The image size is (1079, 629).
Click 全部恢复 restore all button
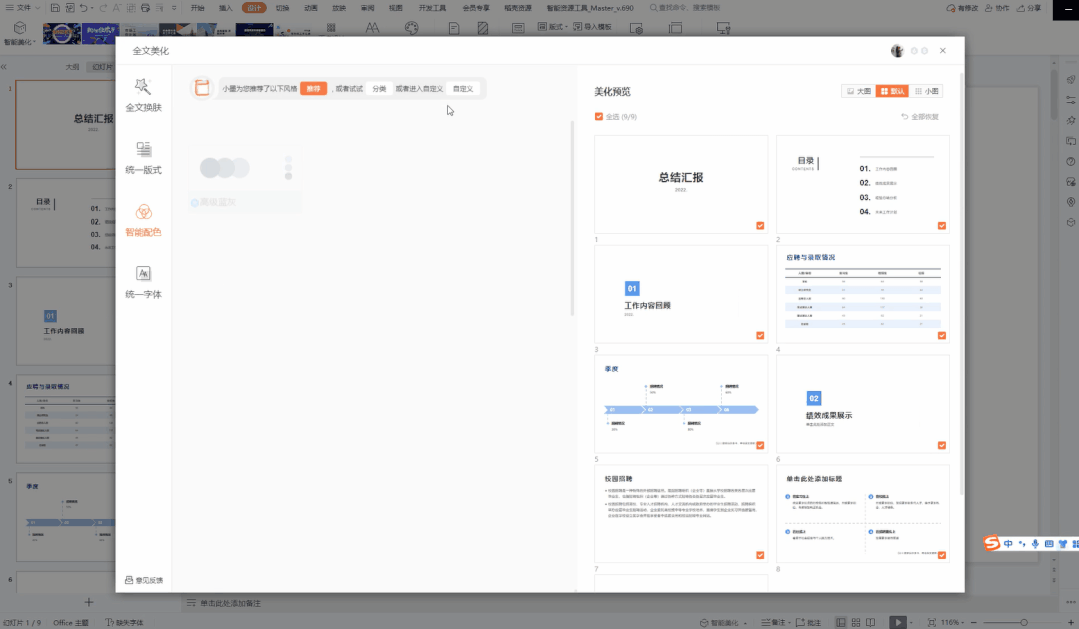(920, 117)
